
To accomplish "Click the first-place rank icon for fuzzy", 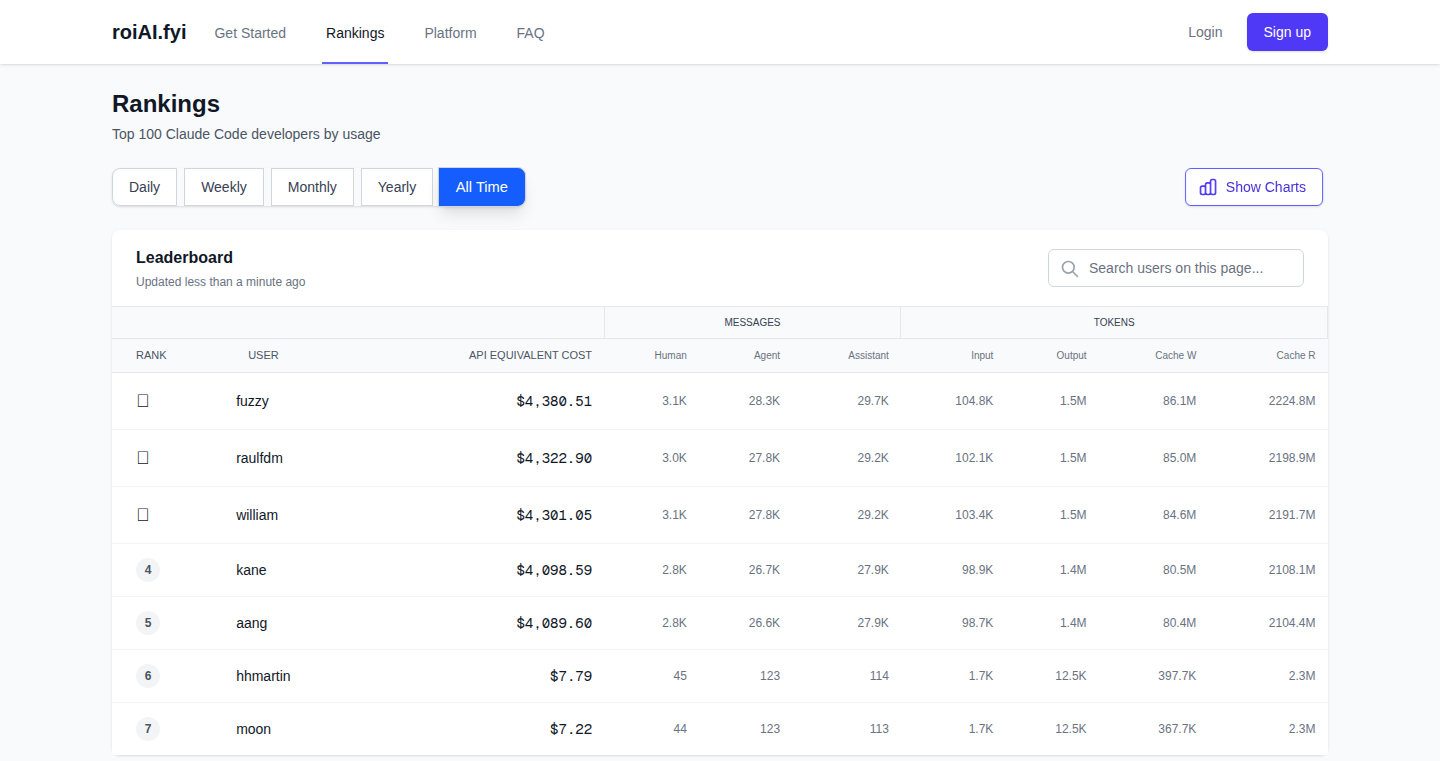I will [x=143, y=400].
